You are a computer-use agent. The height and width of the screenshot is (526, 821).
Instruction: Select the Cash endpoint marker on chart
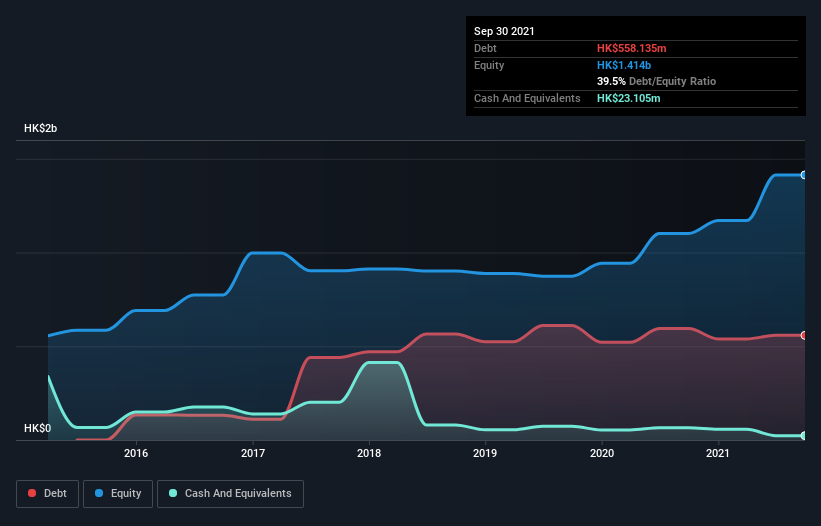[x=804, y=435]
